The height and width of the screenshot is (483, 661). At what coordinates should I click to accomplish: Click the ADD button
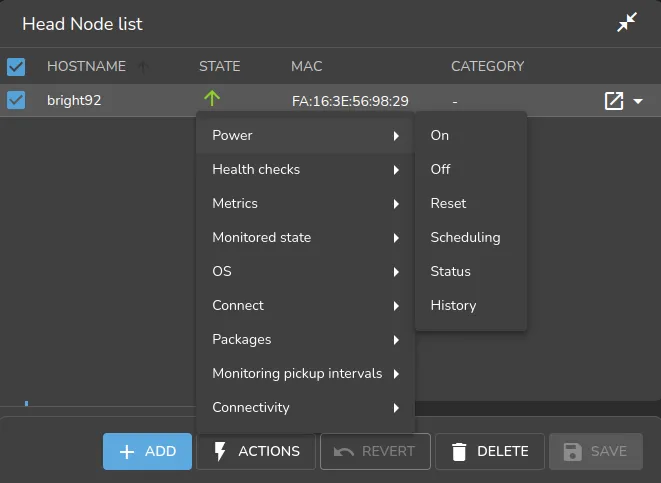(x=147, y=451)
